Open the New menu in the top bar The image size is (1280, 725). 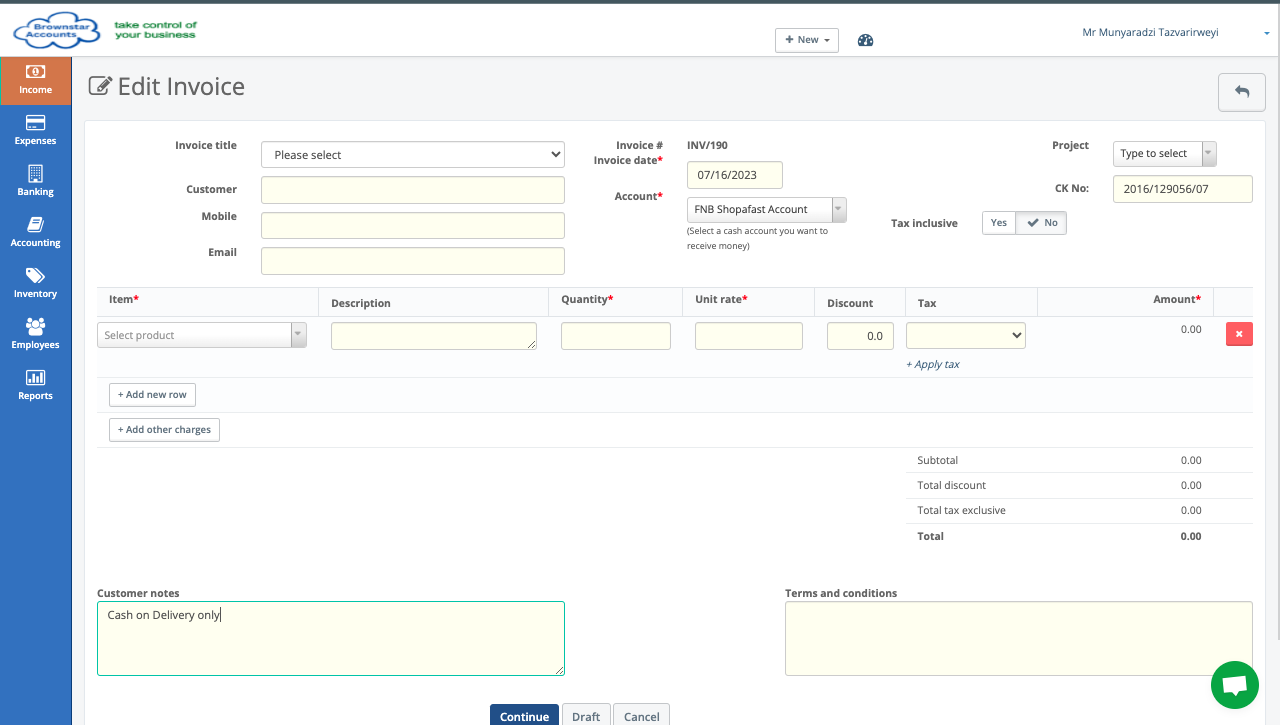806,40
